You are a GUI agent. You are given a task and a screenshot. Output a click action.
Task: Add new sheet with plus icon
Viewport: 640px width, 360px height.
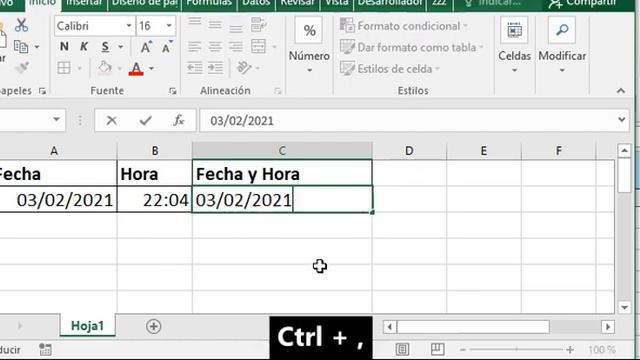(x=153, y=327)
